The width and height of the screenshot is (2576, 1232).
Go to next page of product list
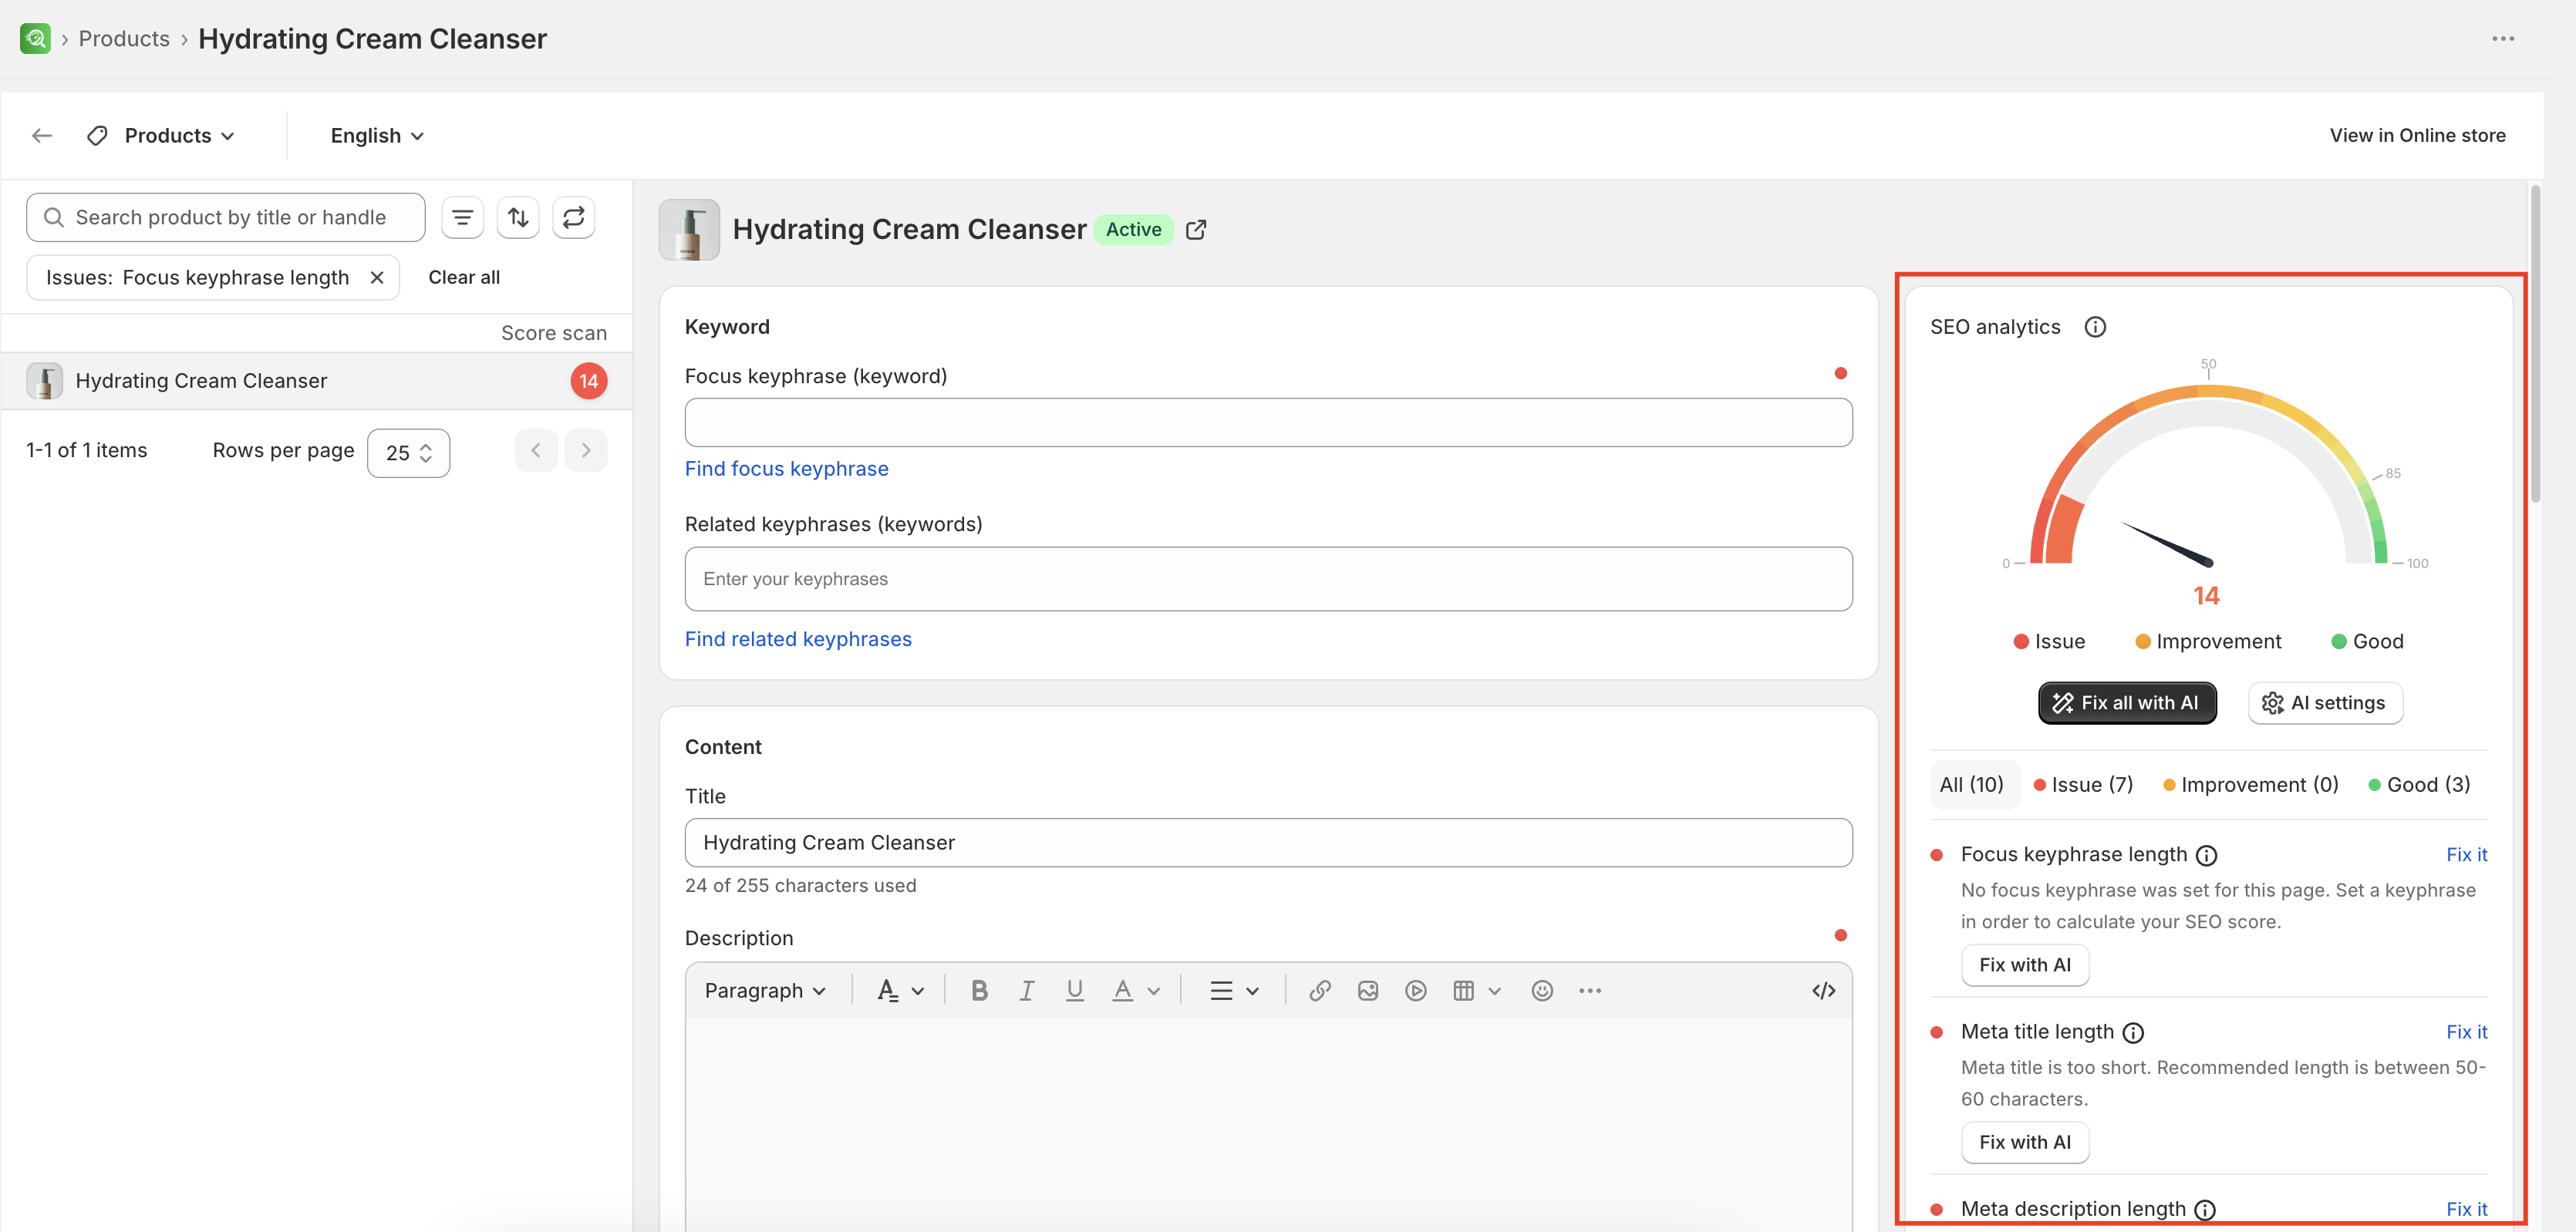tap(586, 450)
